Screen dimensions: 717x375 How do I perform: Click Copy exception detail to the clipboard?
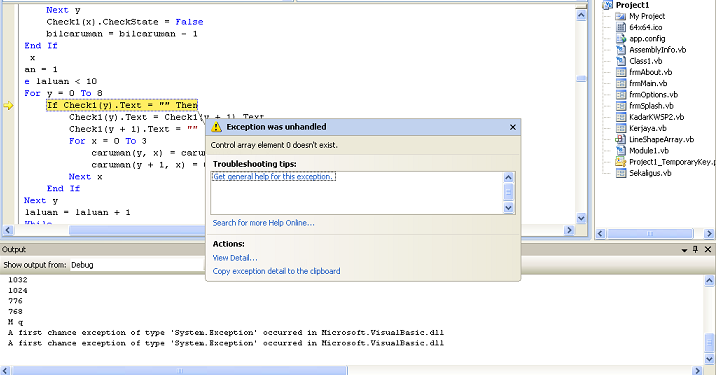pos(276,271)
